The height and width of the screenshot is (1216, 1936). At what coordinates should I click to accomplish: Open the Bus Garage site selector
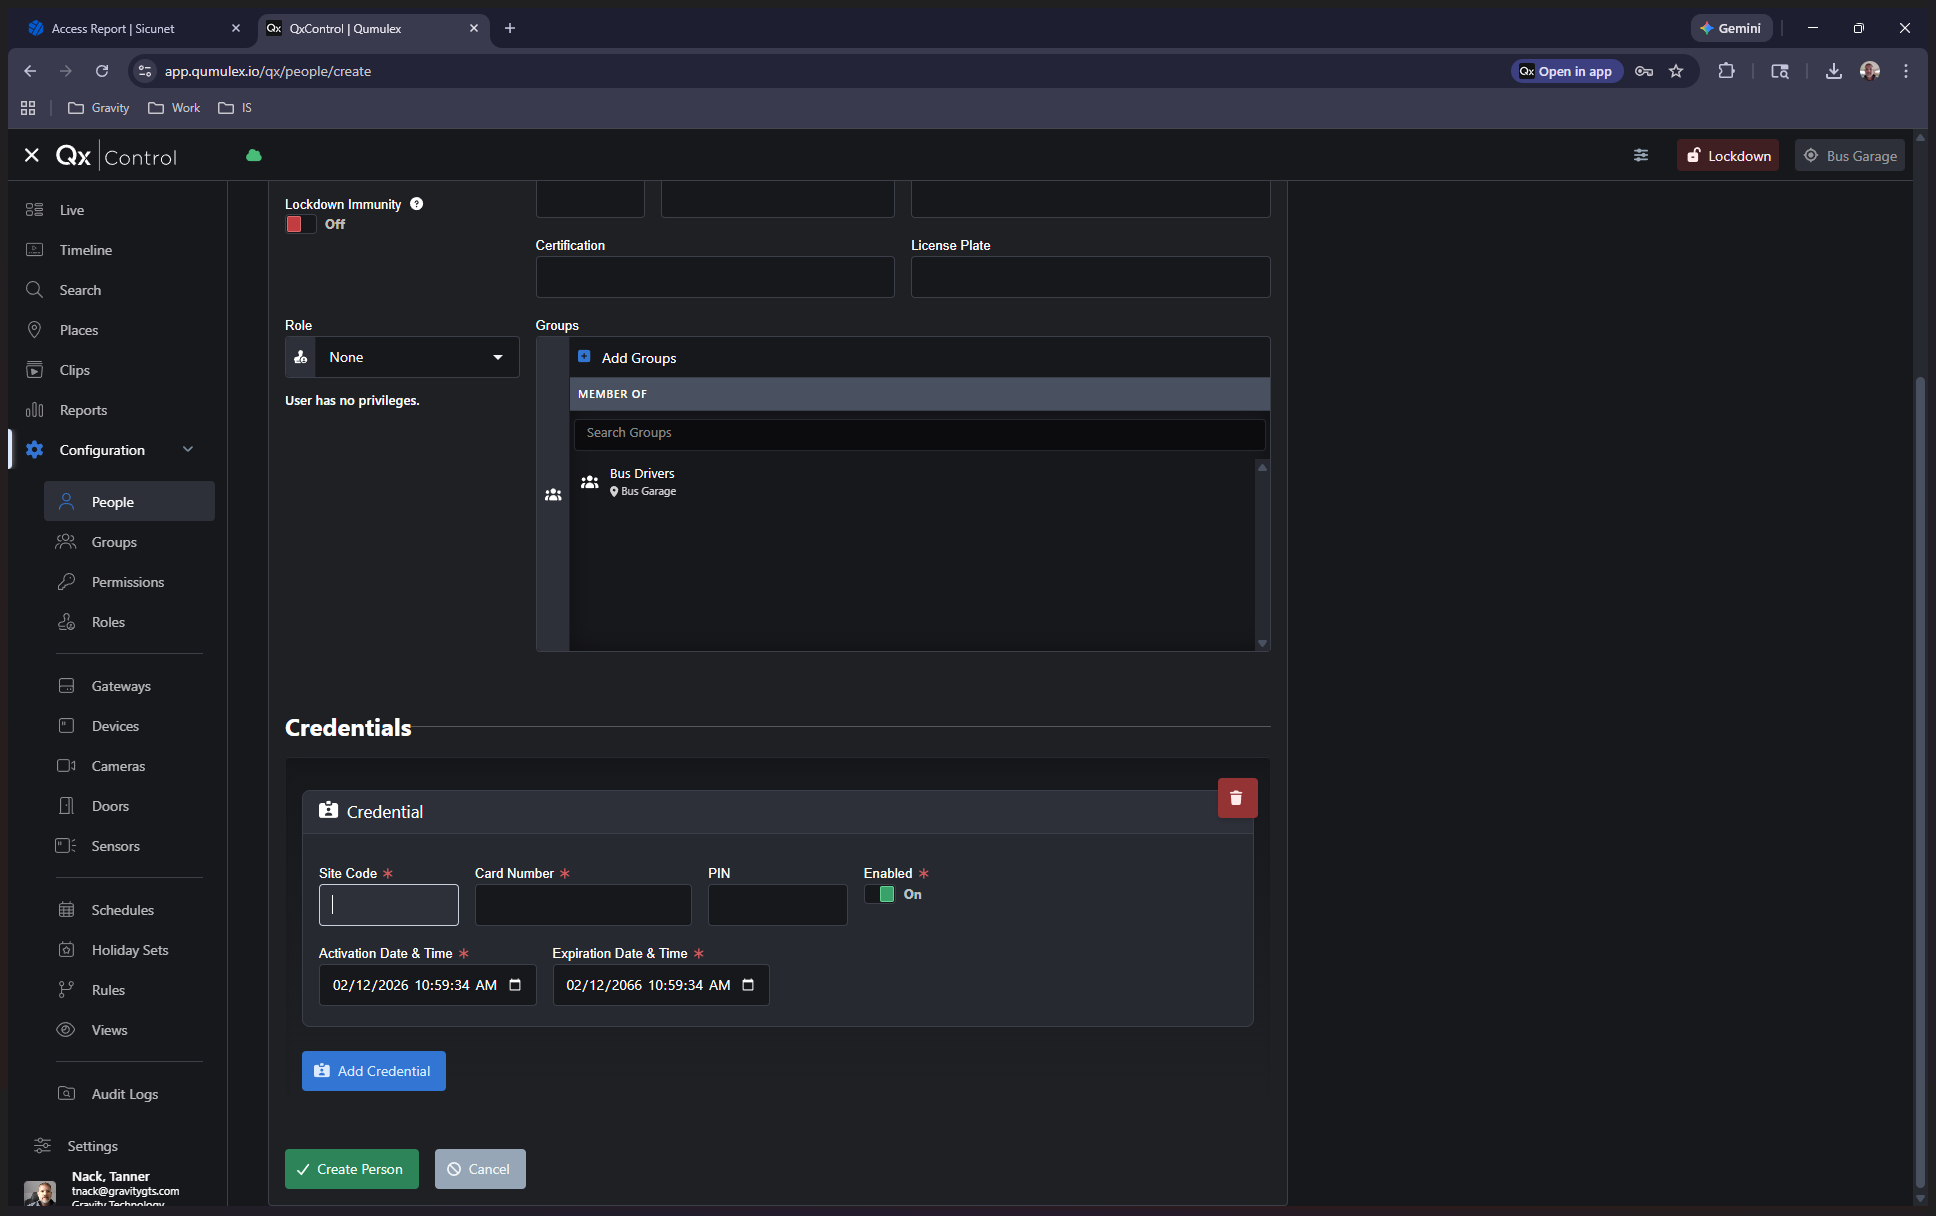pyautogui.click(x=1850, y=156)
